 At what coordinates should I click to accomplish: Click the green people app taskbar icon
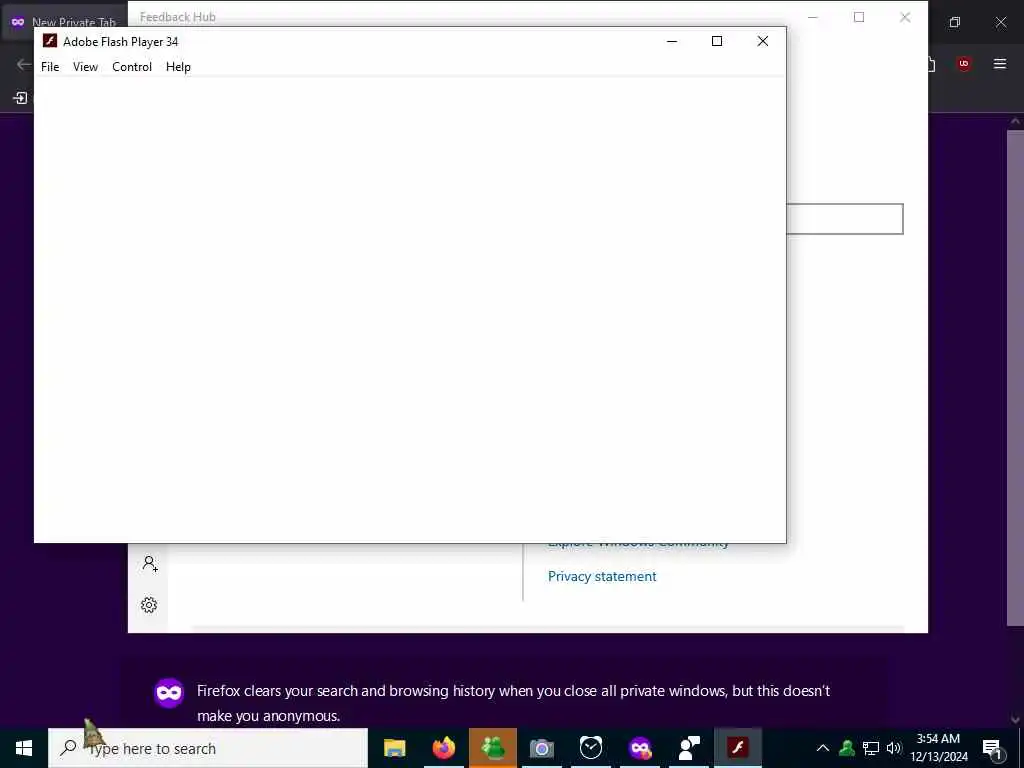(x=492, y=748)
